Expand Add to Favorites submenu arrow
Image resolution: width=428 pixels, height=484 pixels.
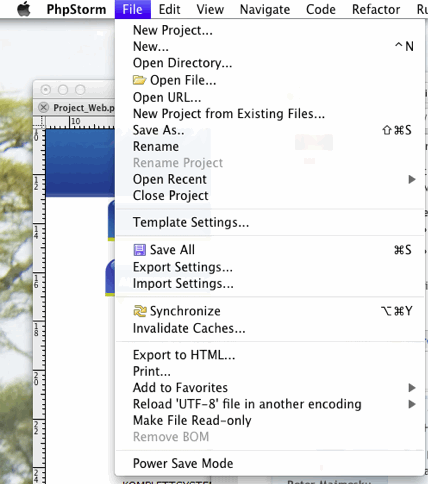(412, 388)
